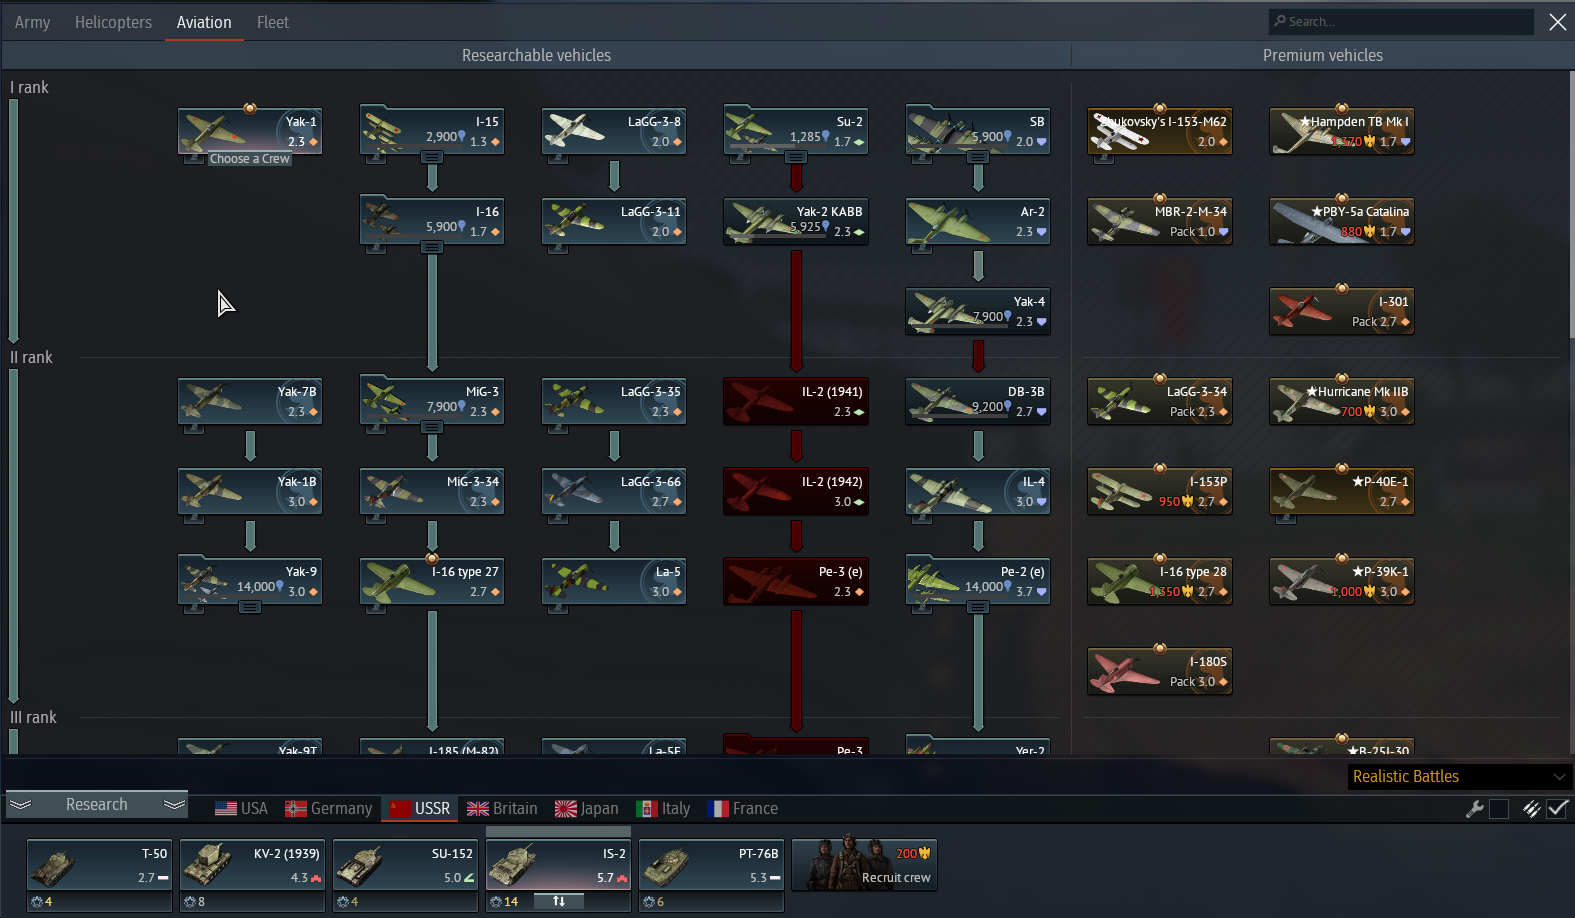Select the Yak-7B fighter card
Screen dimensions: 1575x918
pyautogui.click(x=250, y=401)
